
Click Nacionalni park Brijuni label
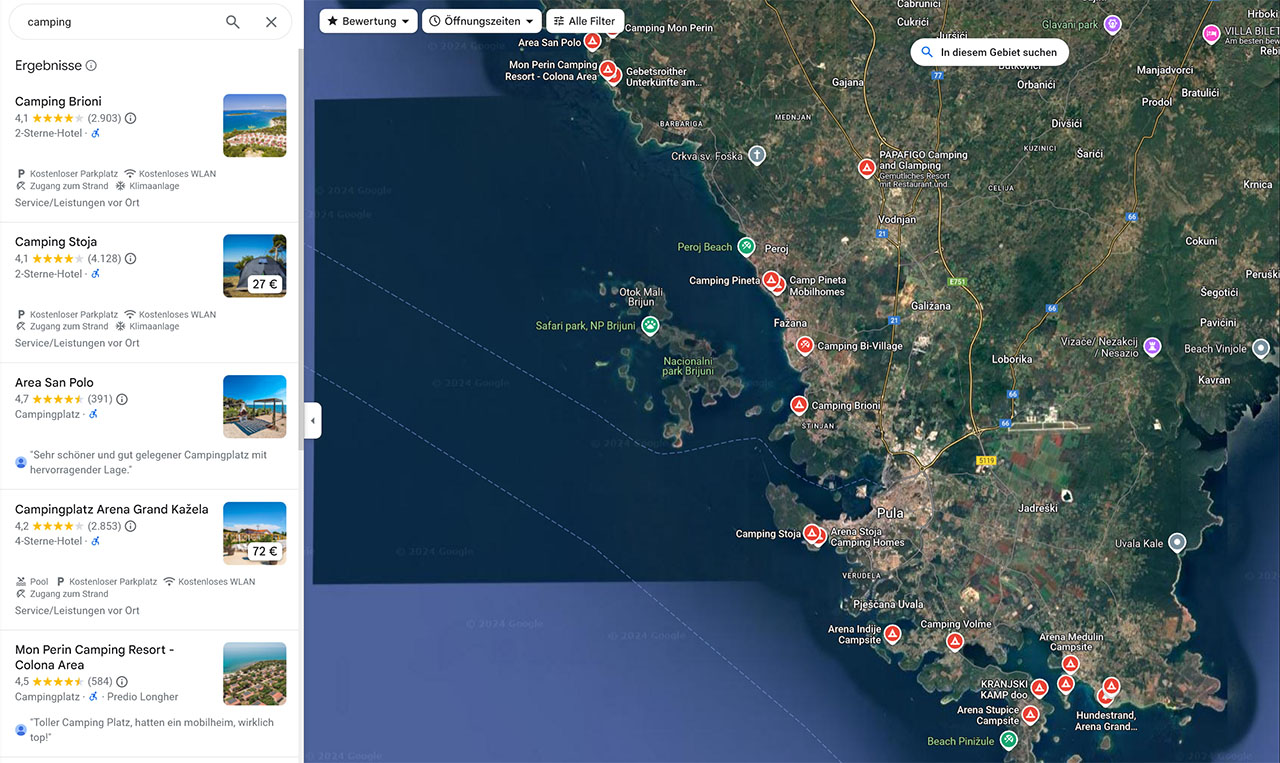click(688, 366)
